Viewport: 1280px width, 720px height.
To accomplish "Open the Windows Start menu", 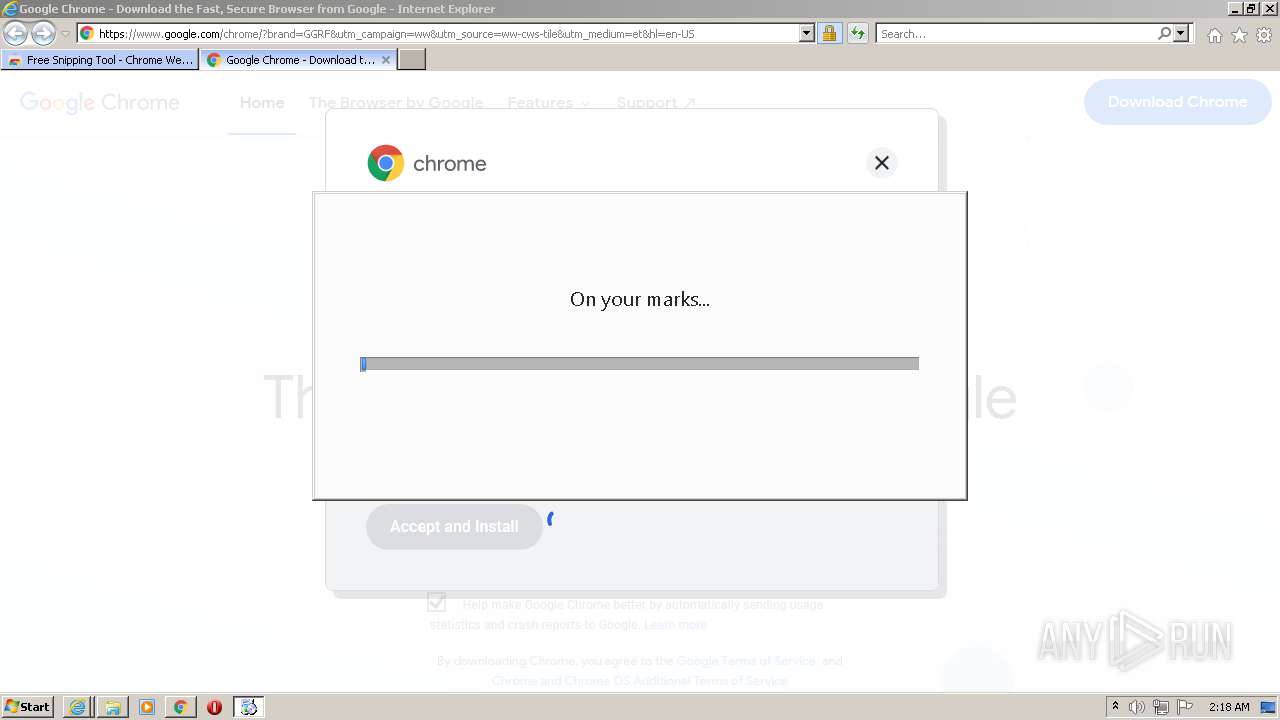I will click(x=28, y=707).
